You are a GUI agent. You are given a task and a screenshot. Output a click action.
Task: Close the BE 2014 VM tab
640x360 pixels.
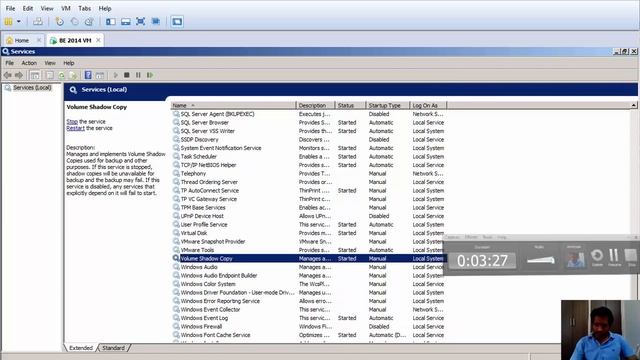click(x=98, y=40)
